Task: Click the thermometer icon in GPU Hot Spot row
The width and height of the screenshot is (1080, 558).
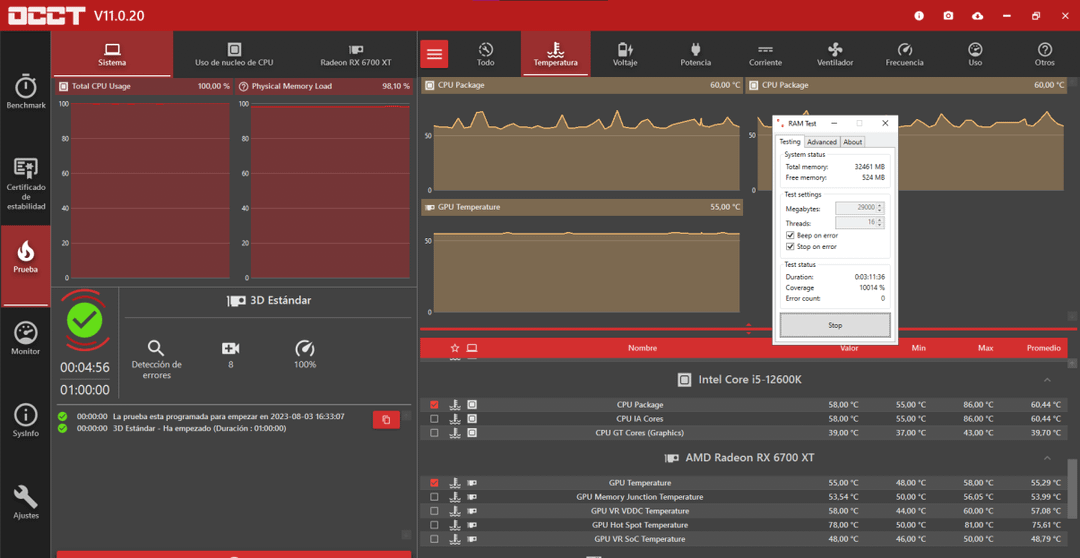Action: tap(455, 525)
